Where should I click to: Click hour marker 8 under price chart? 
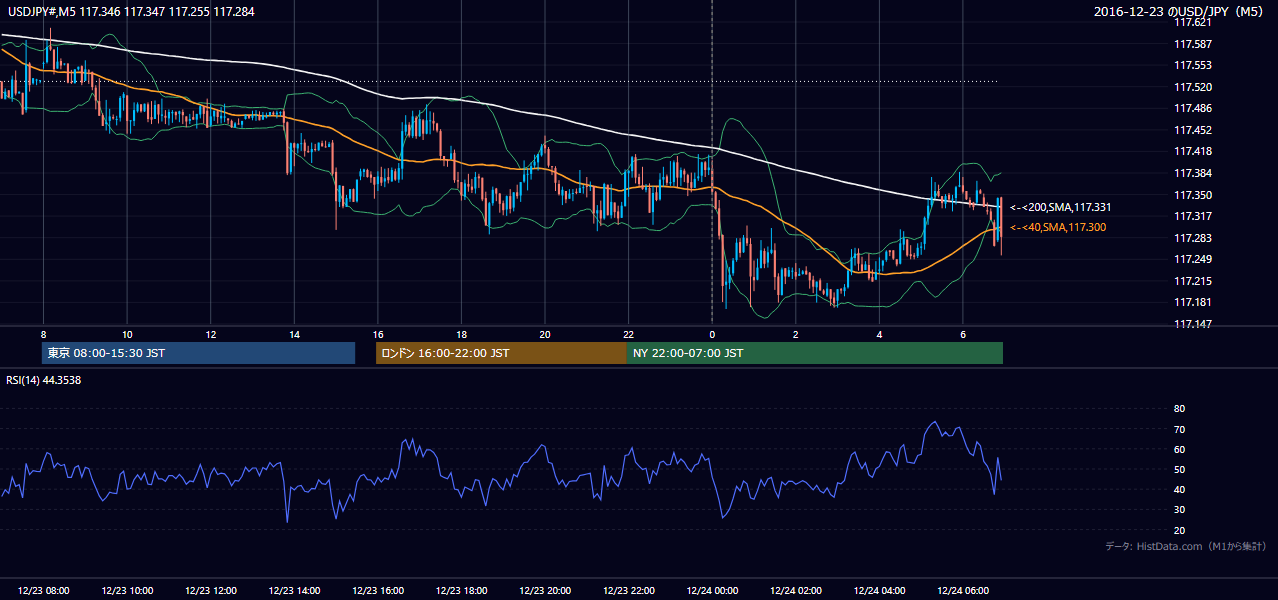(x=44, y=334)
